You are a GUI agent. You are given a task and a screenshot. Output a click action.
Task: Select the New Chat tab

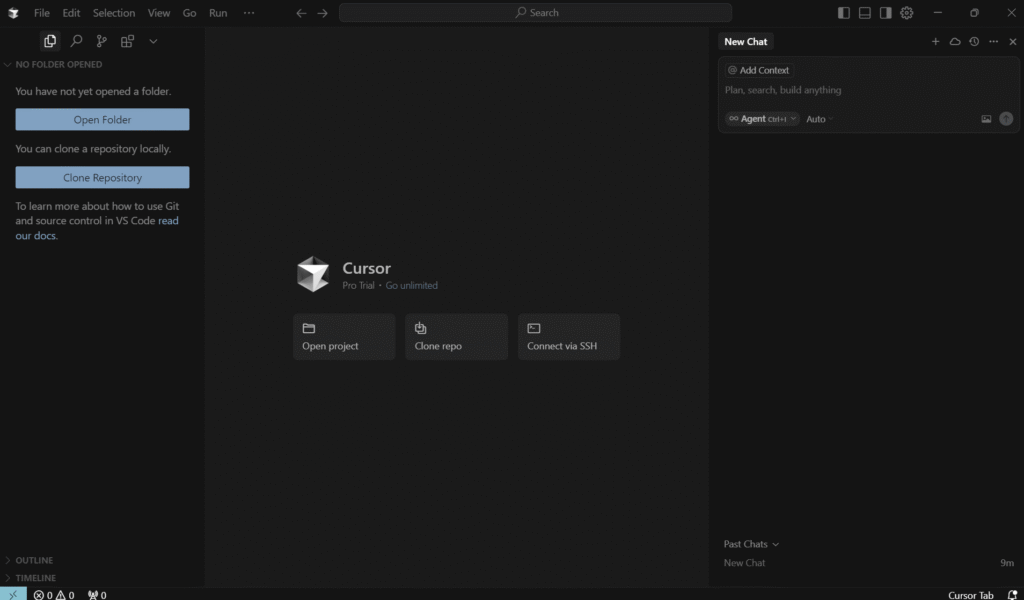tap(746, 41)
